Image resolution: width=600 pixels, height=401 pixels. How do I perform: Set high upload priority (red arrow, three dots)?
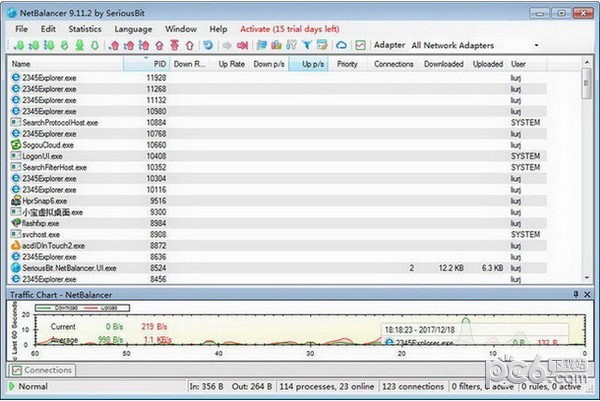point(144,46)
